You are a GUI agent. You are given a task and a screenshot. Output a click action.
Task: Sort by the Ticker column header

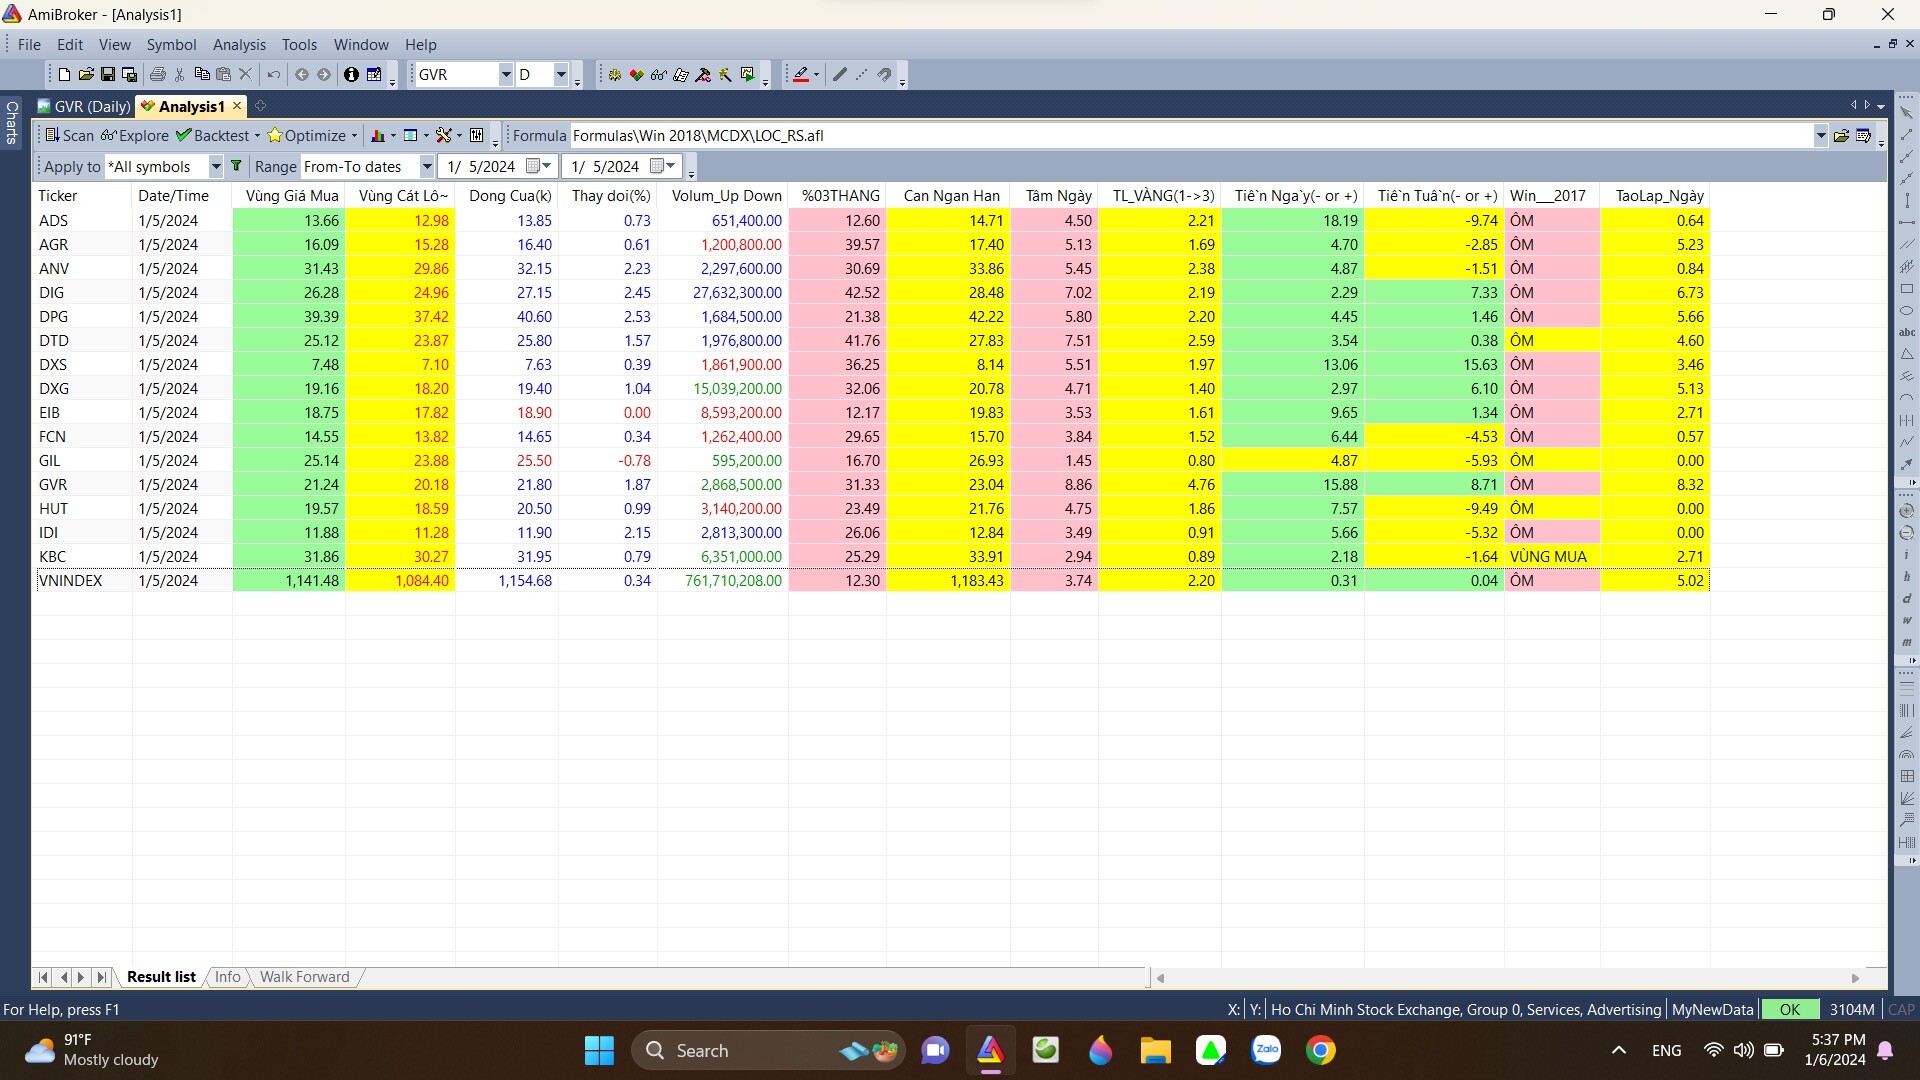81,196
